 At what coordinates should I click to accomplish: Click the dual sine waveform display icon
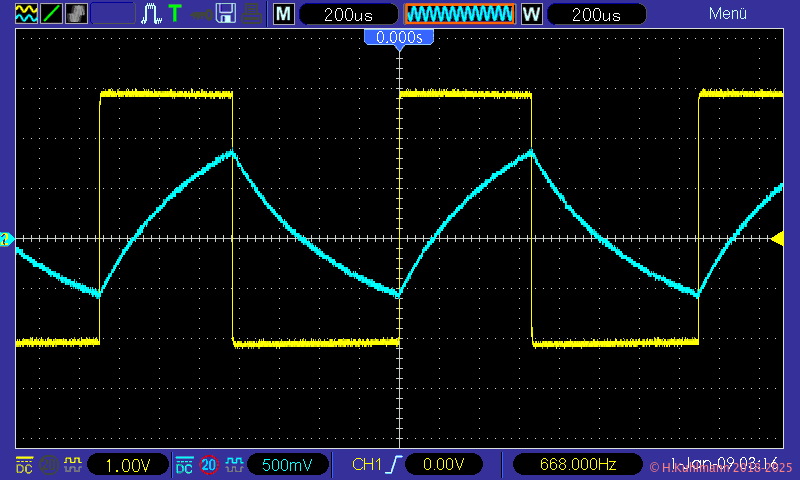tap(27, 14)
